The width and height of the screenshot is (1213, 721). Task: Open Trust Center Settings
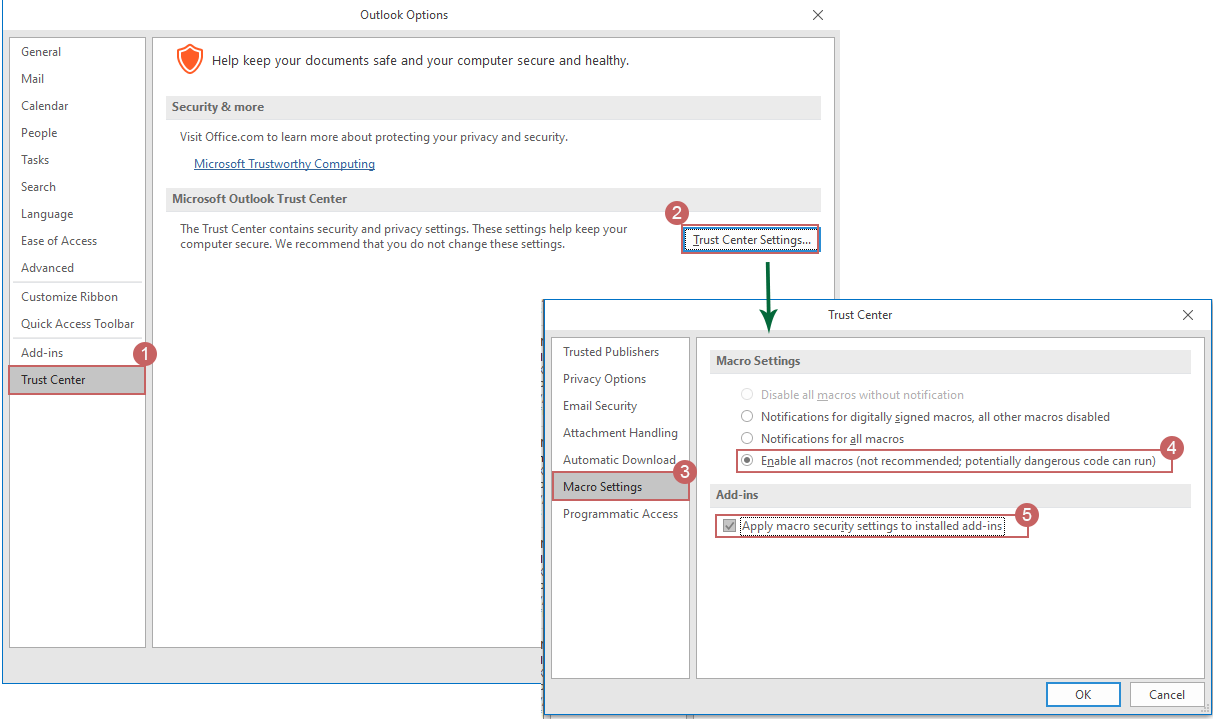(751, 239)
